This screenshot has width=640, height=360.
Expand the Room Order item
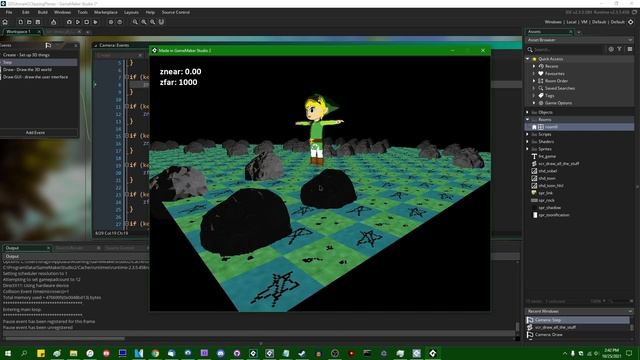[534, 81]
